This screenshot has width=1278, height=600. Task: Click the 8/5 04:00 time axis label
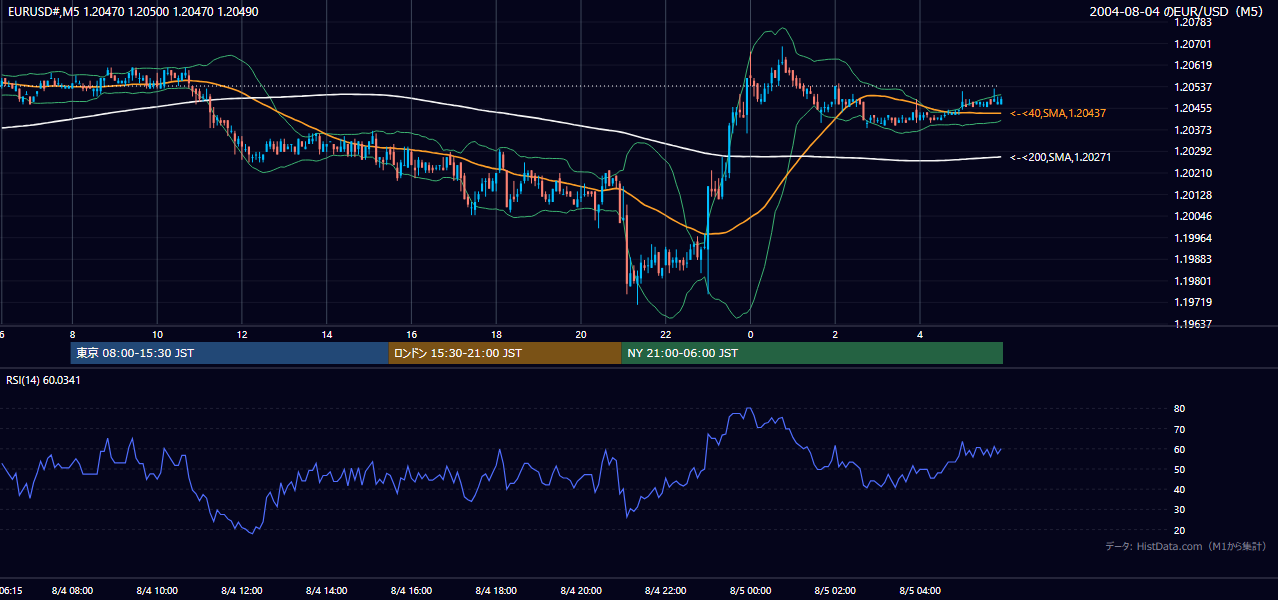(920, 590)
